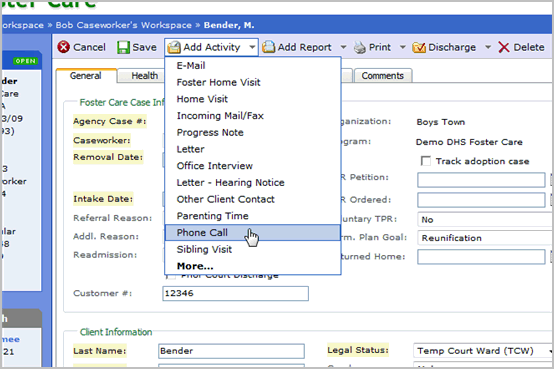Screen dimensions: 554x369
Task: Enable Track adoption case checkbox
Action: (426, 161)
